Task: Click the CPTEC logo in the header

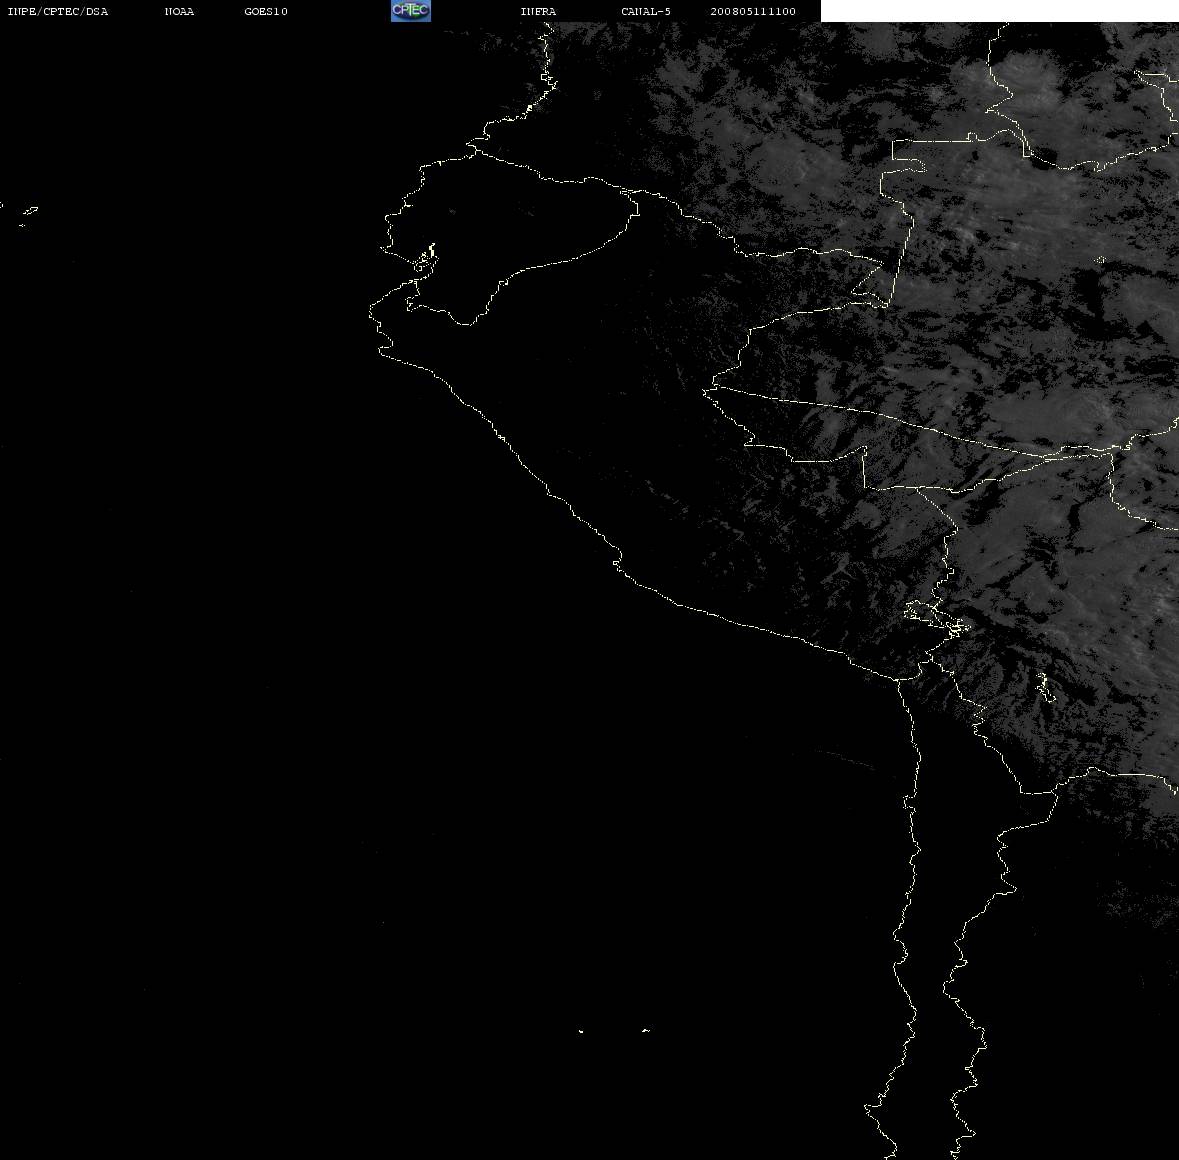Action: tap(411, 11)
